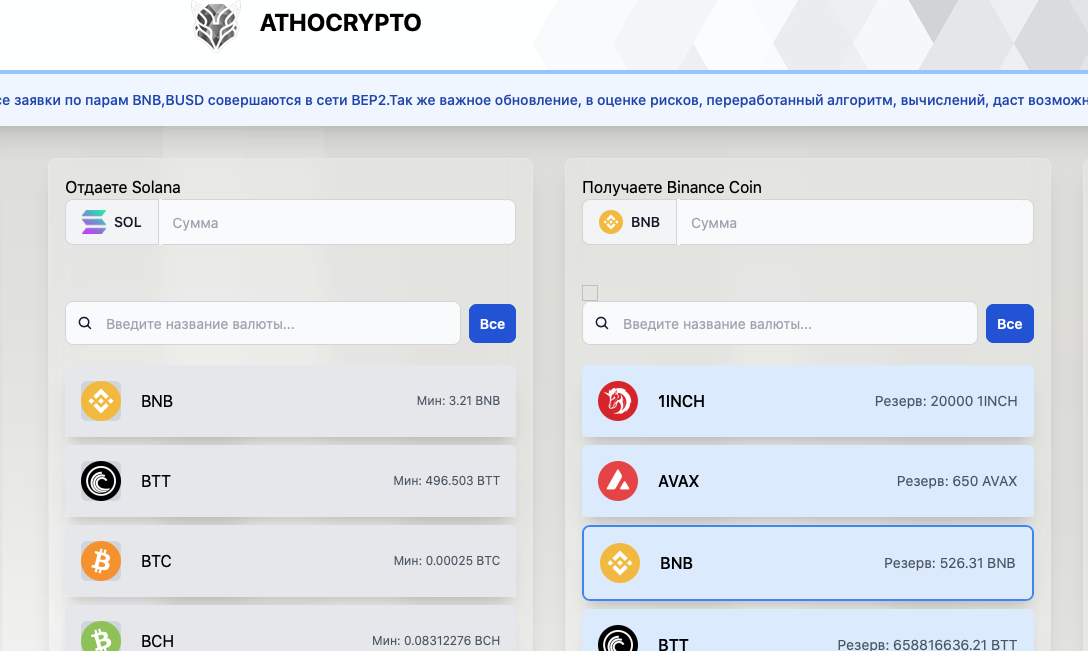Click the AVAX label in the receive list
Screen dimensions: 1088x651
(679, 481)
